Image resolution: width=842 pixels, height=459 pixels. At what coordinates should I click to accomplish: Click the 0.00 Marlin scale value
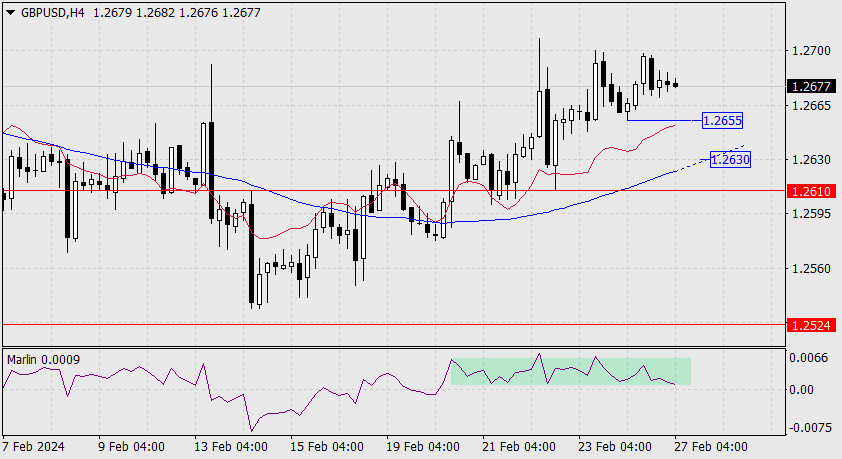coord(801,390)
